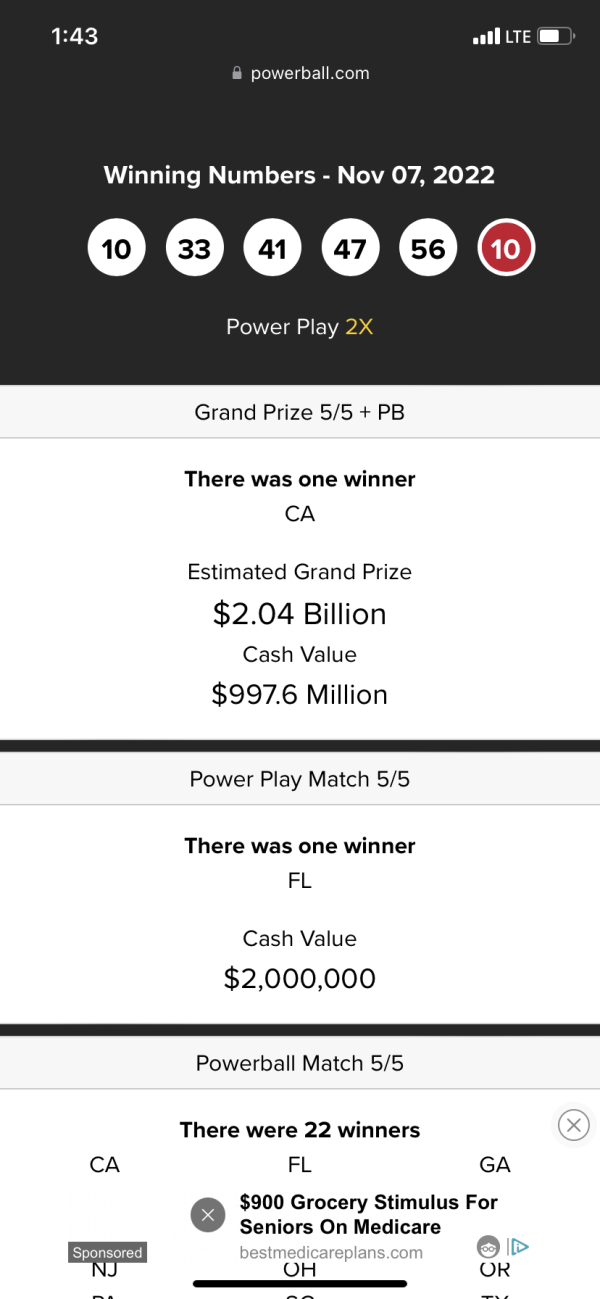Tap the white ball number 47
This screenshot has height=1299, width=600.
coord(350,248)
